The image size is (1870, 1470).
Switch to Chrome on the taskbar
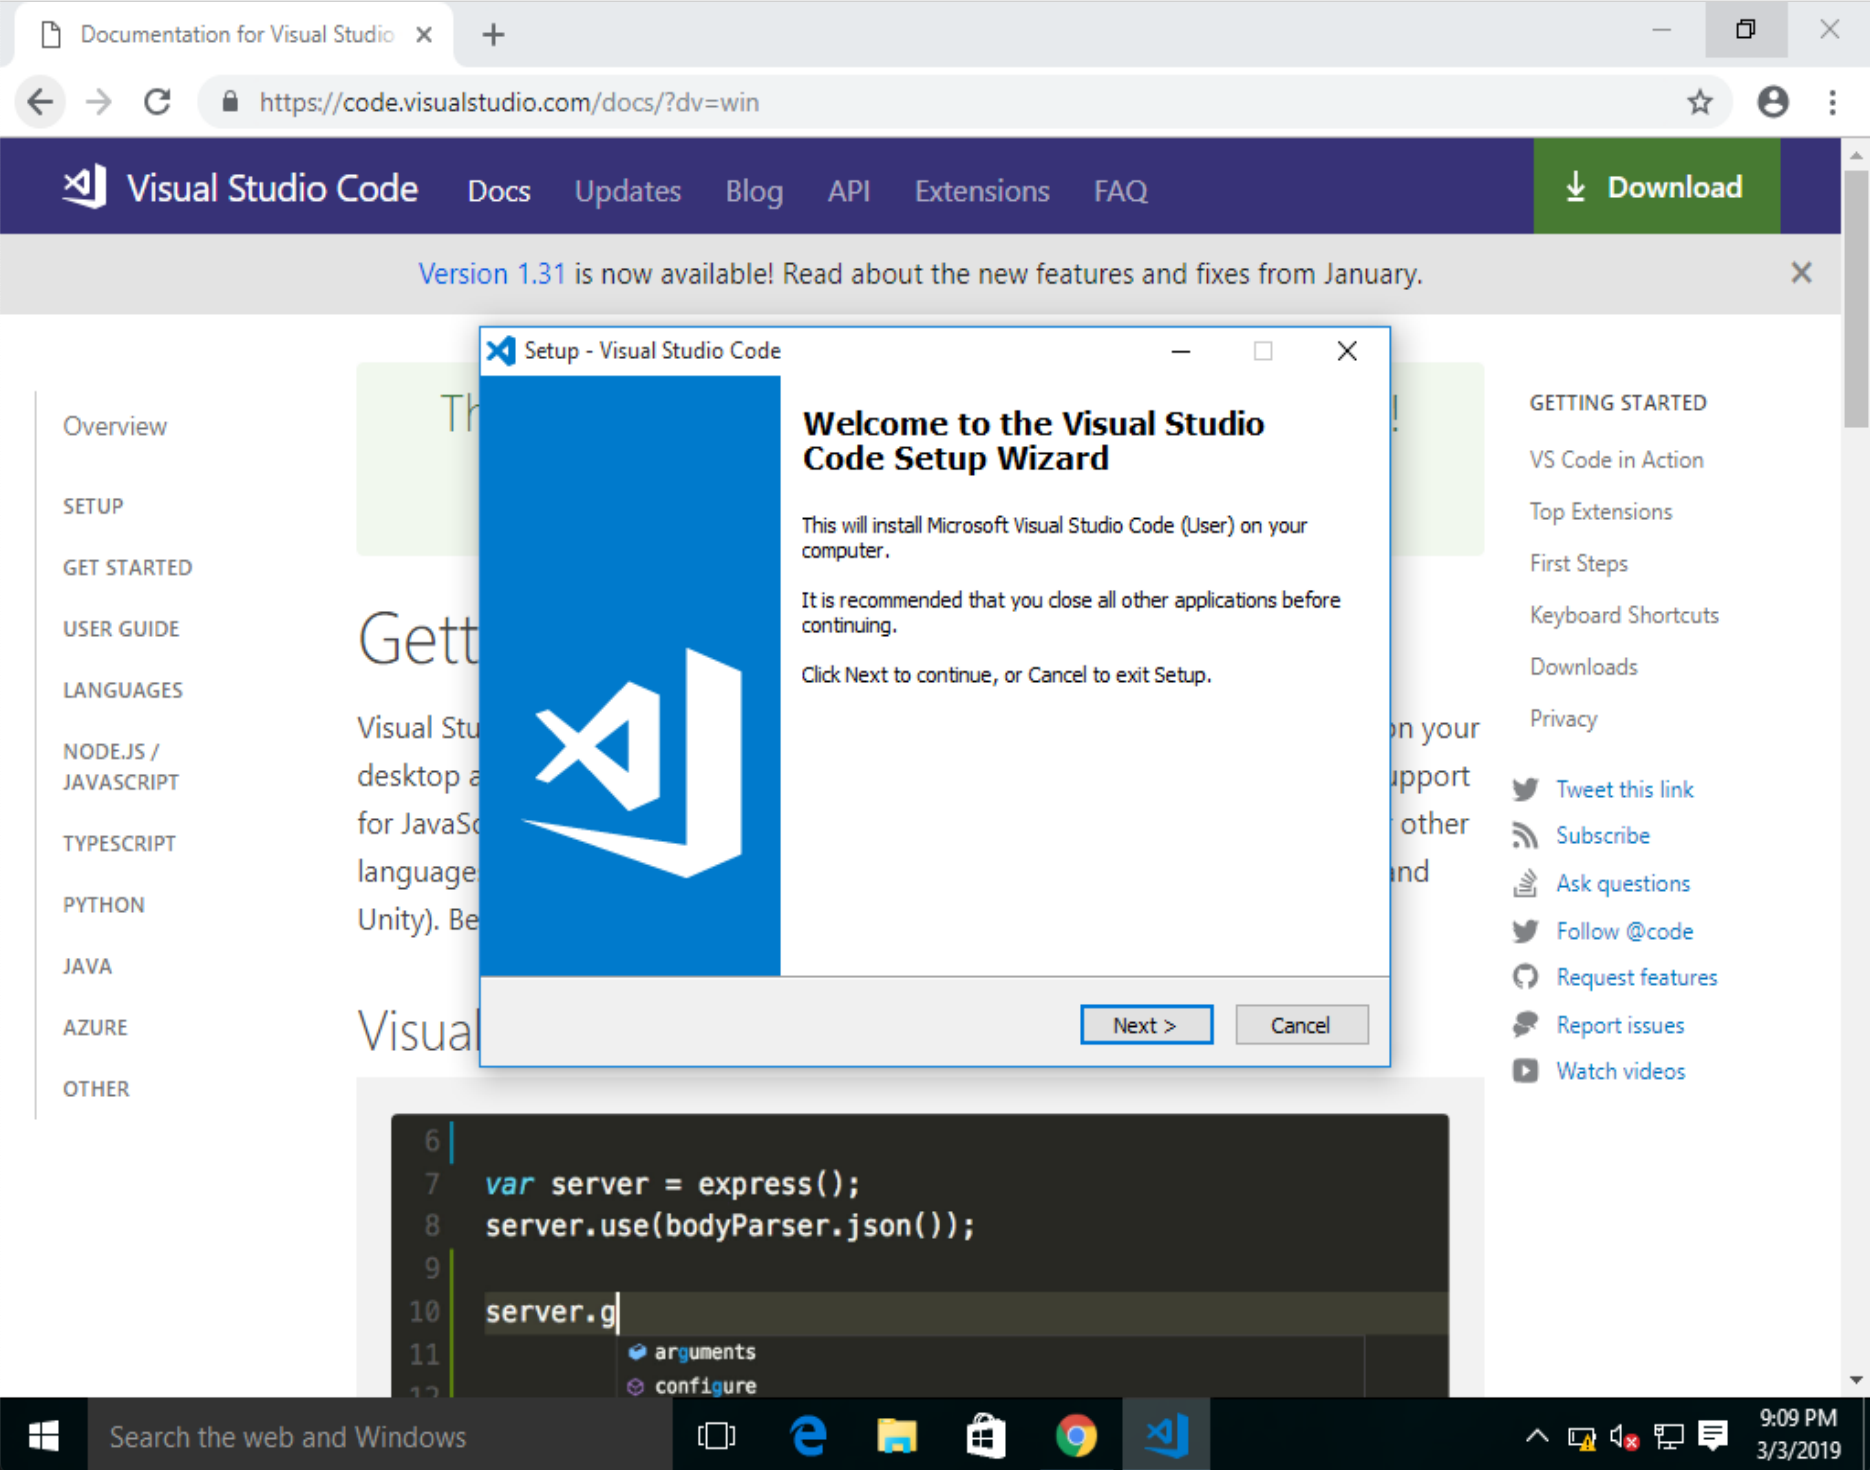[1076, 1436]
